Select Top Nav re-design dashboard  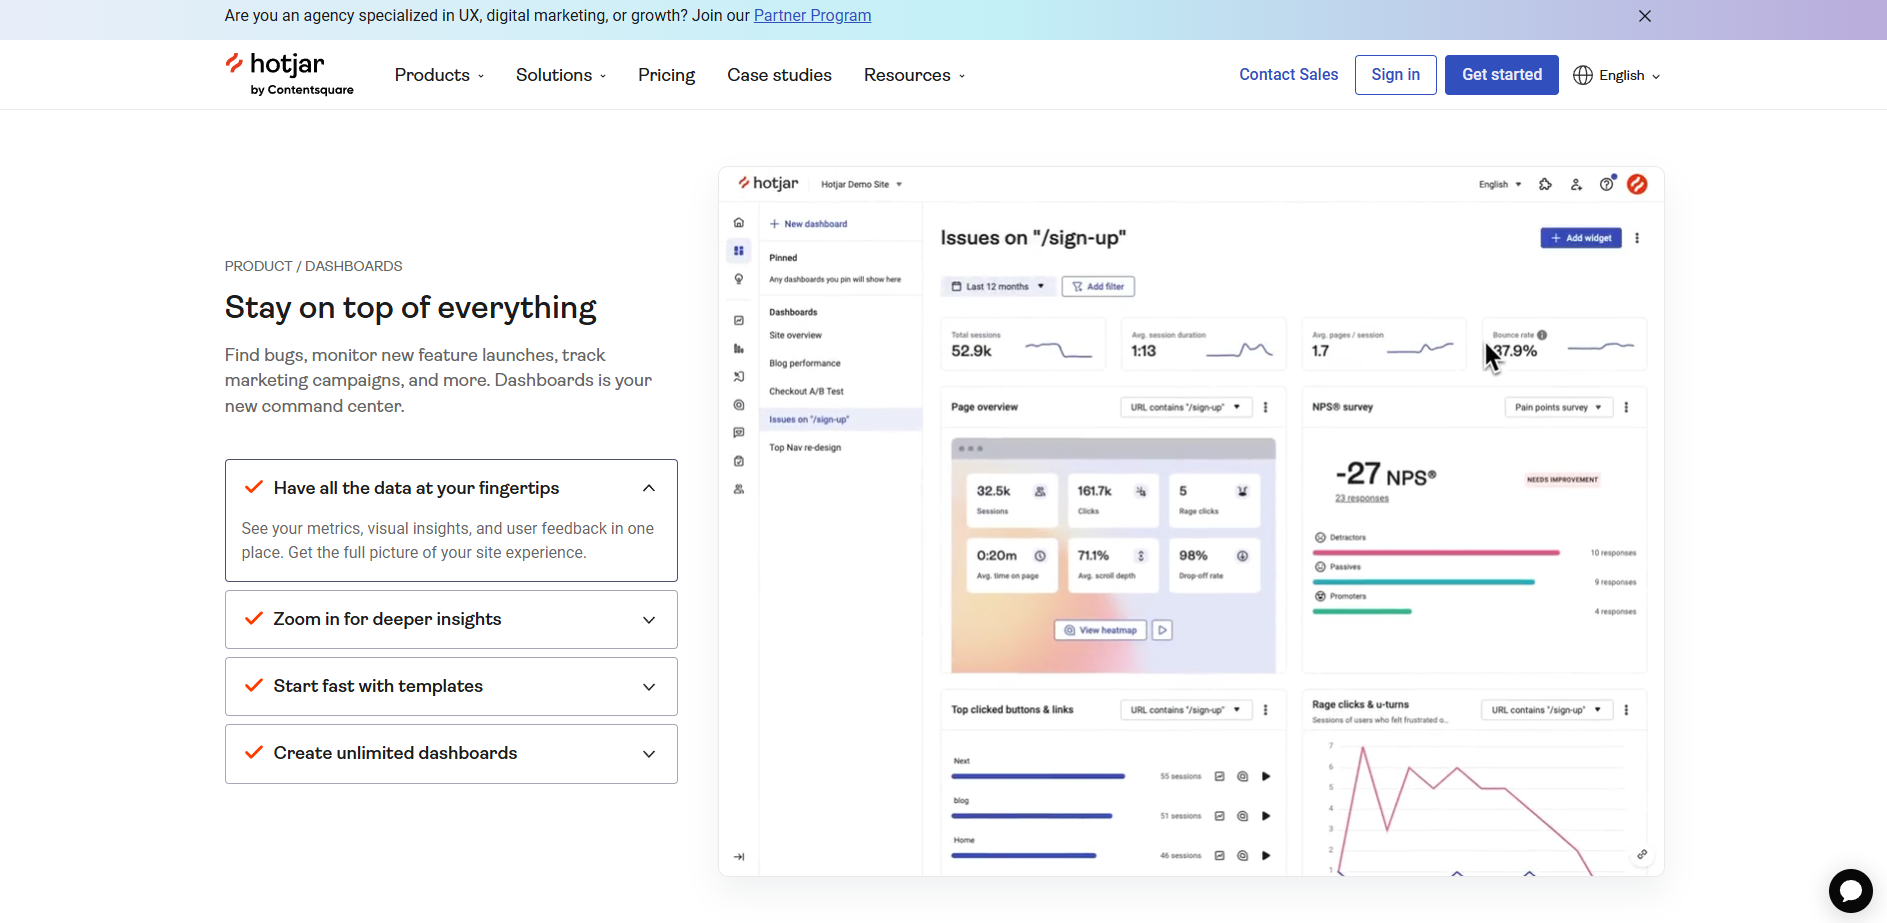click(805, 447)
